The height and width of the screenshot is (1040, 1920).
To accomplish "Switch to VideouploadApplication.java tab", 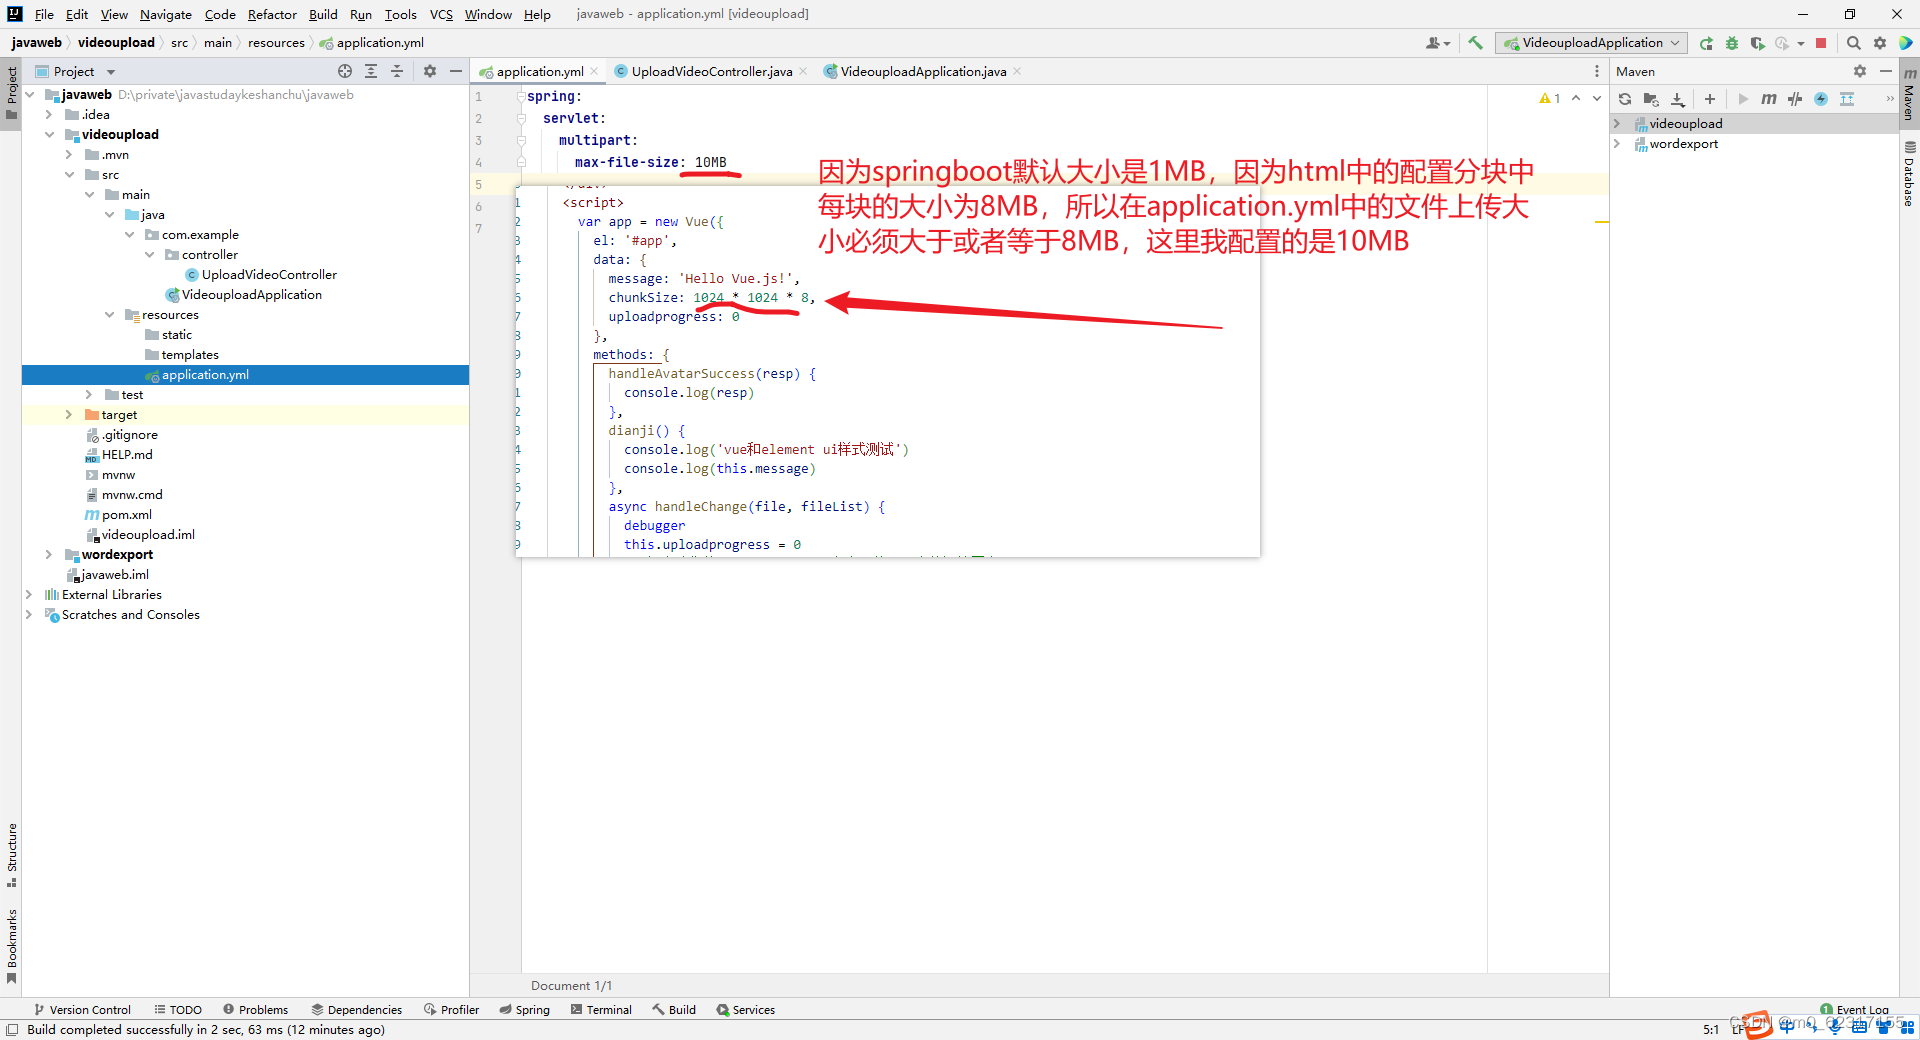I will coord(923,71).
